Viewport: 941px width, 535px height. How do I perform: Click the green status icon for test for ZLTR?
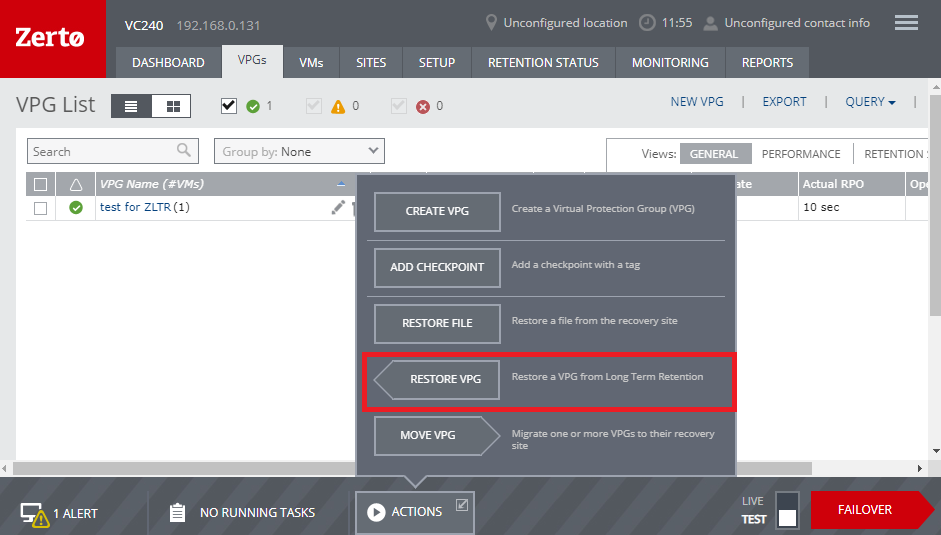(76, 208)
